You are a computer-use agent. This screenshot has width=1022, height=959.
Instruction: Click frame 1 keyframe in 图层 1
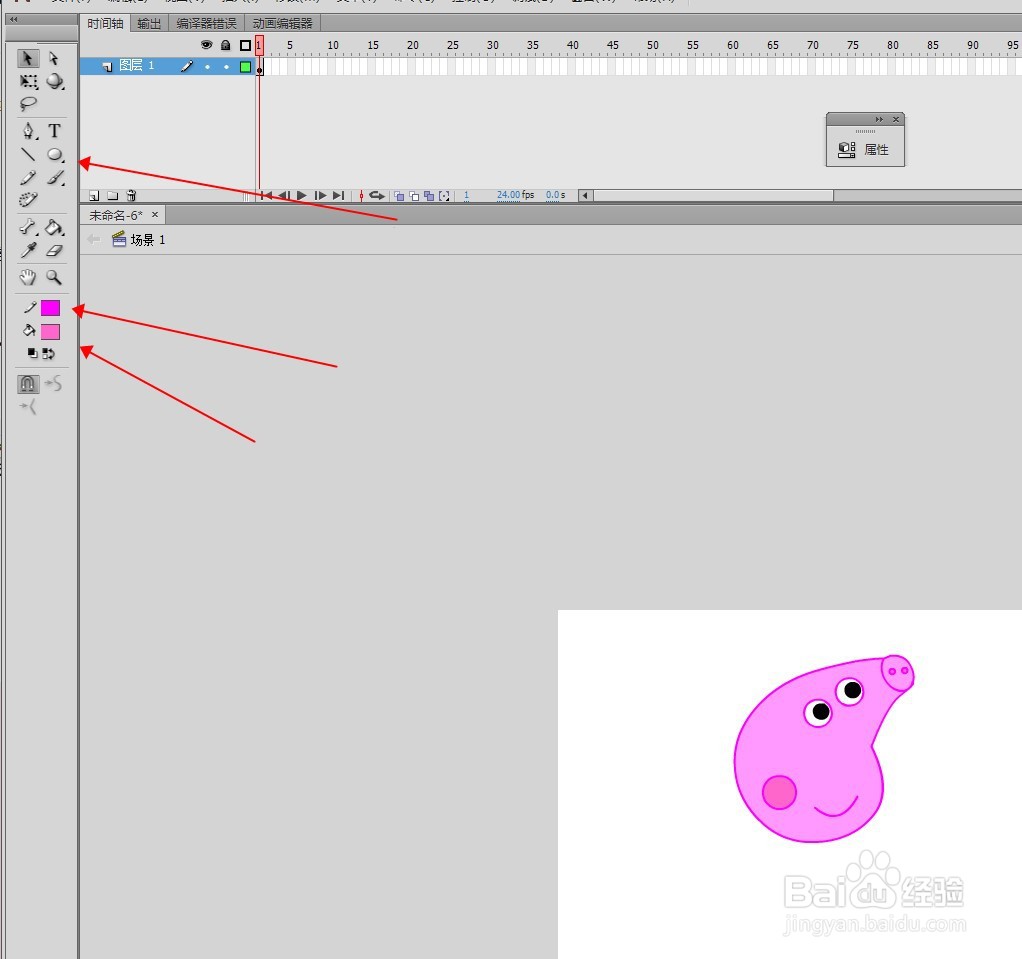click(259, 66)
